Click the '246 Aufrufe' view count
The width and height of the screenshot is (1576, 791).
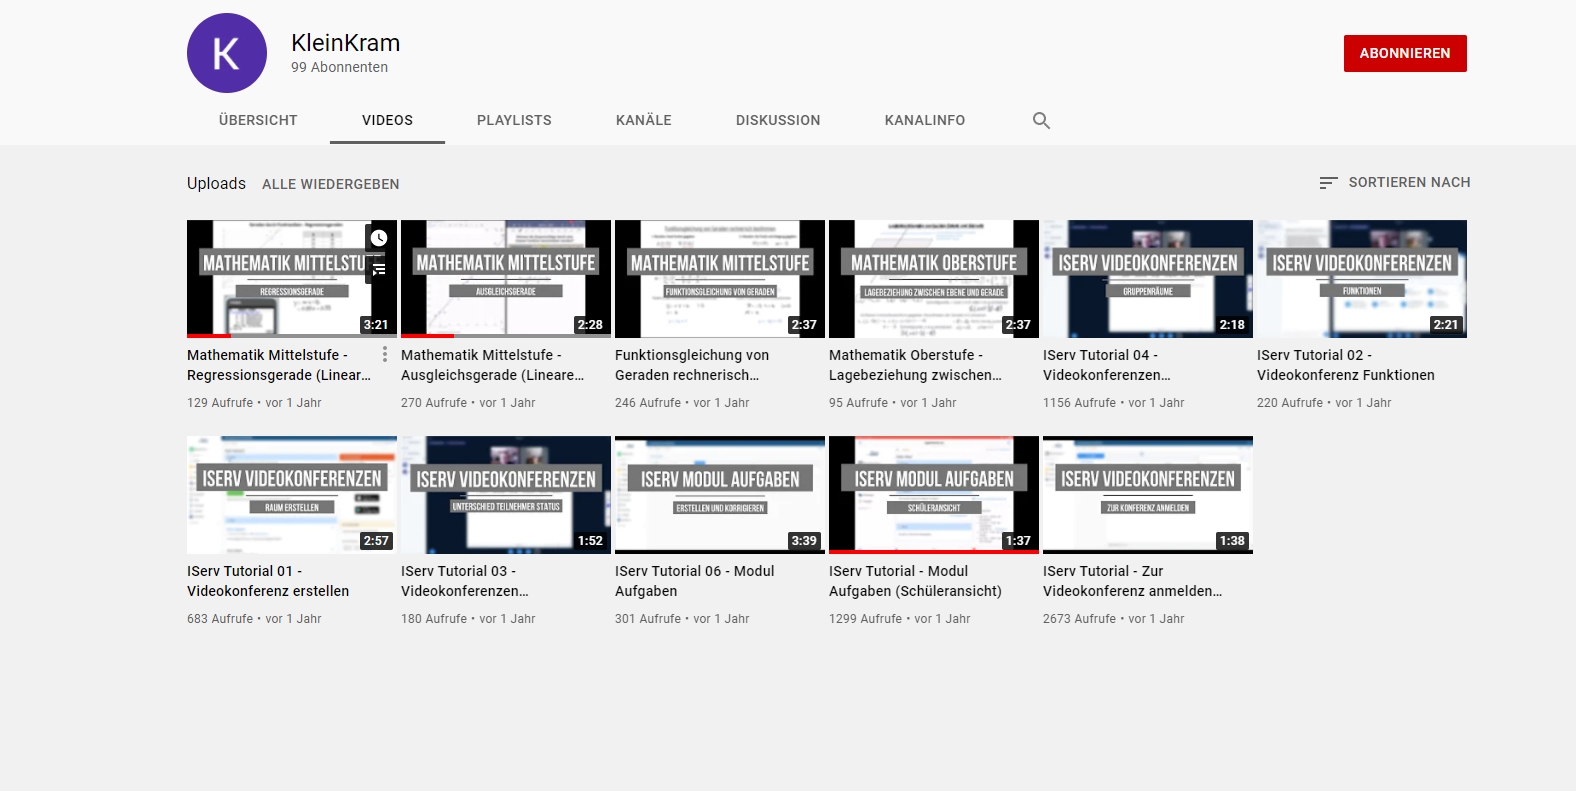point(648,403)
